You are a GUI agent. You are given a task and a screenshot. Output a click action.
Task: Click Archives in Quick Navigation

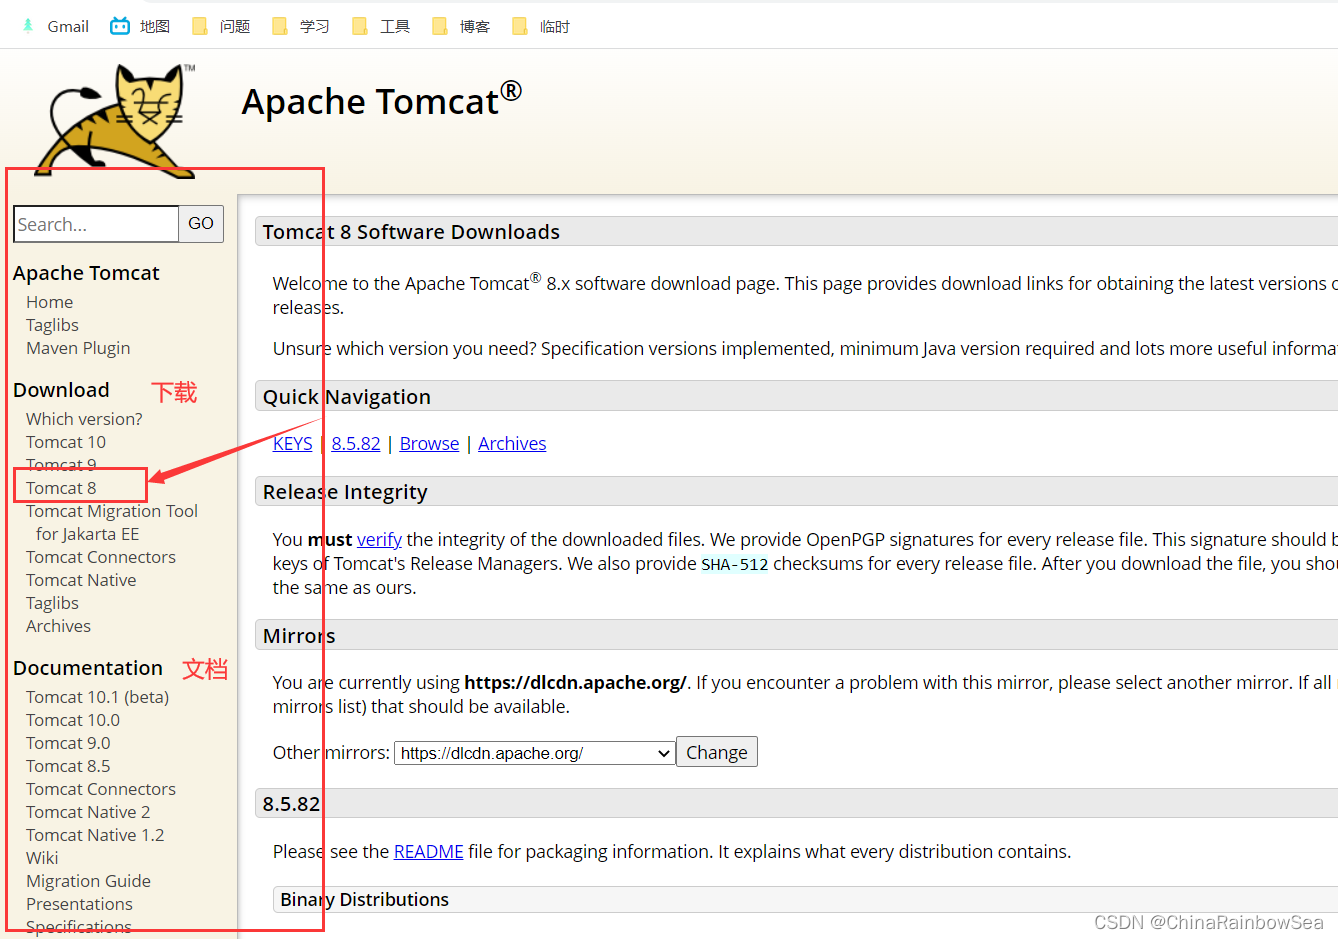pos(512,443)
